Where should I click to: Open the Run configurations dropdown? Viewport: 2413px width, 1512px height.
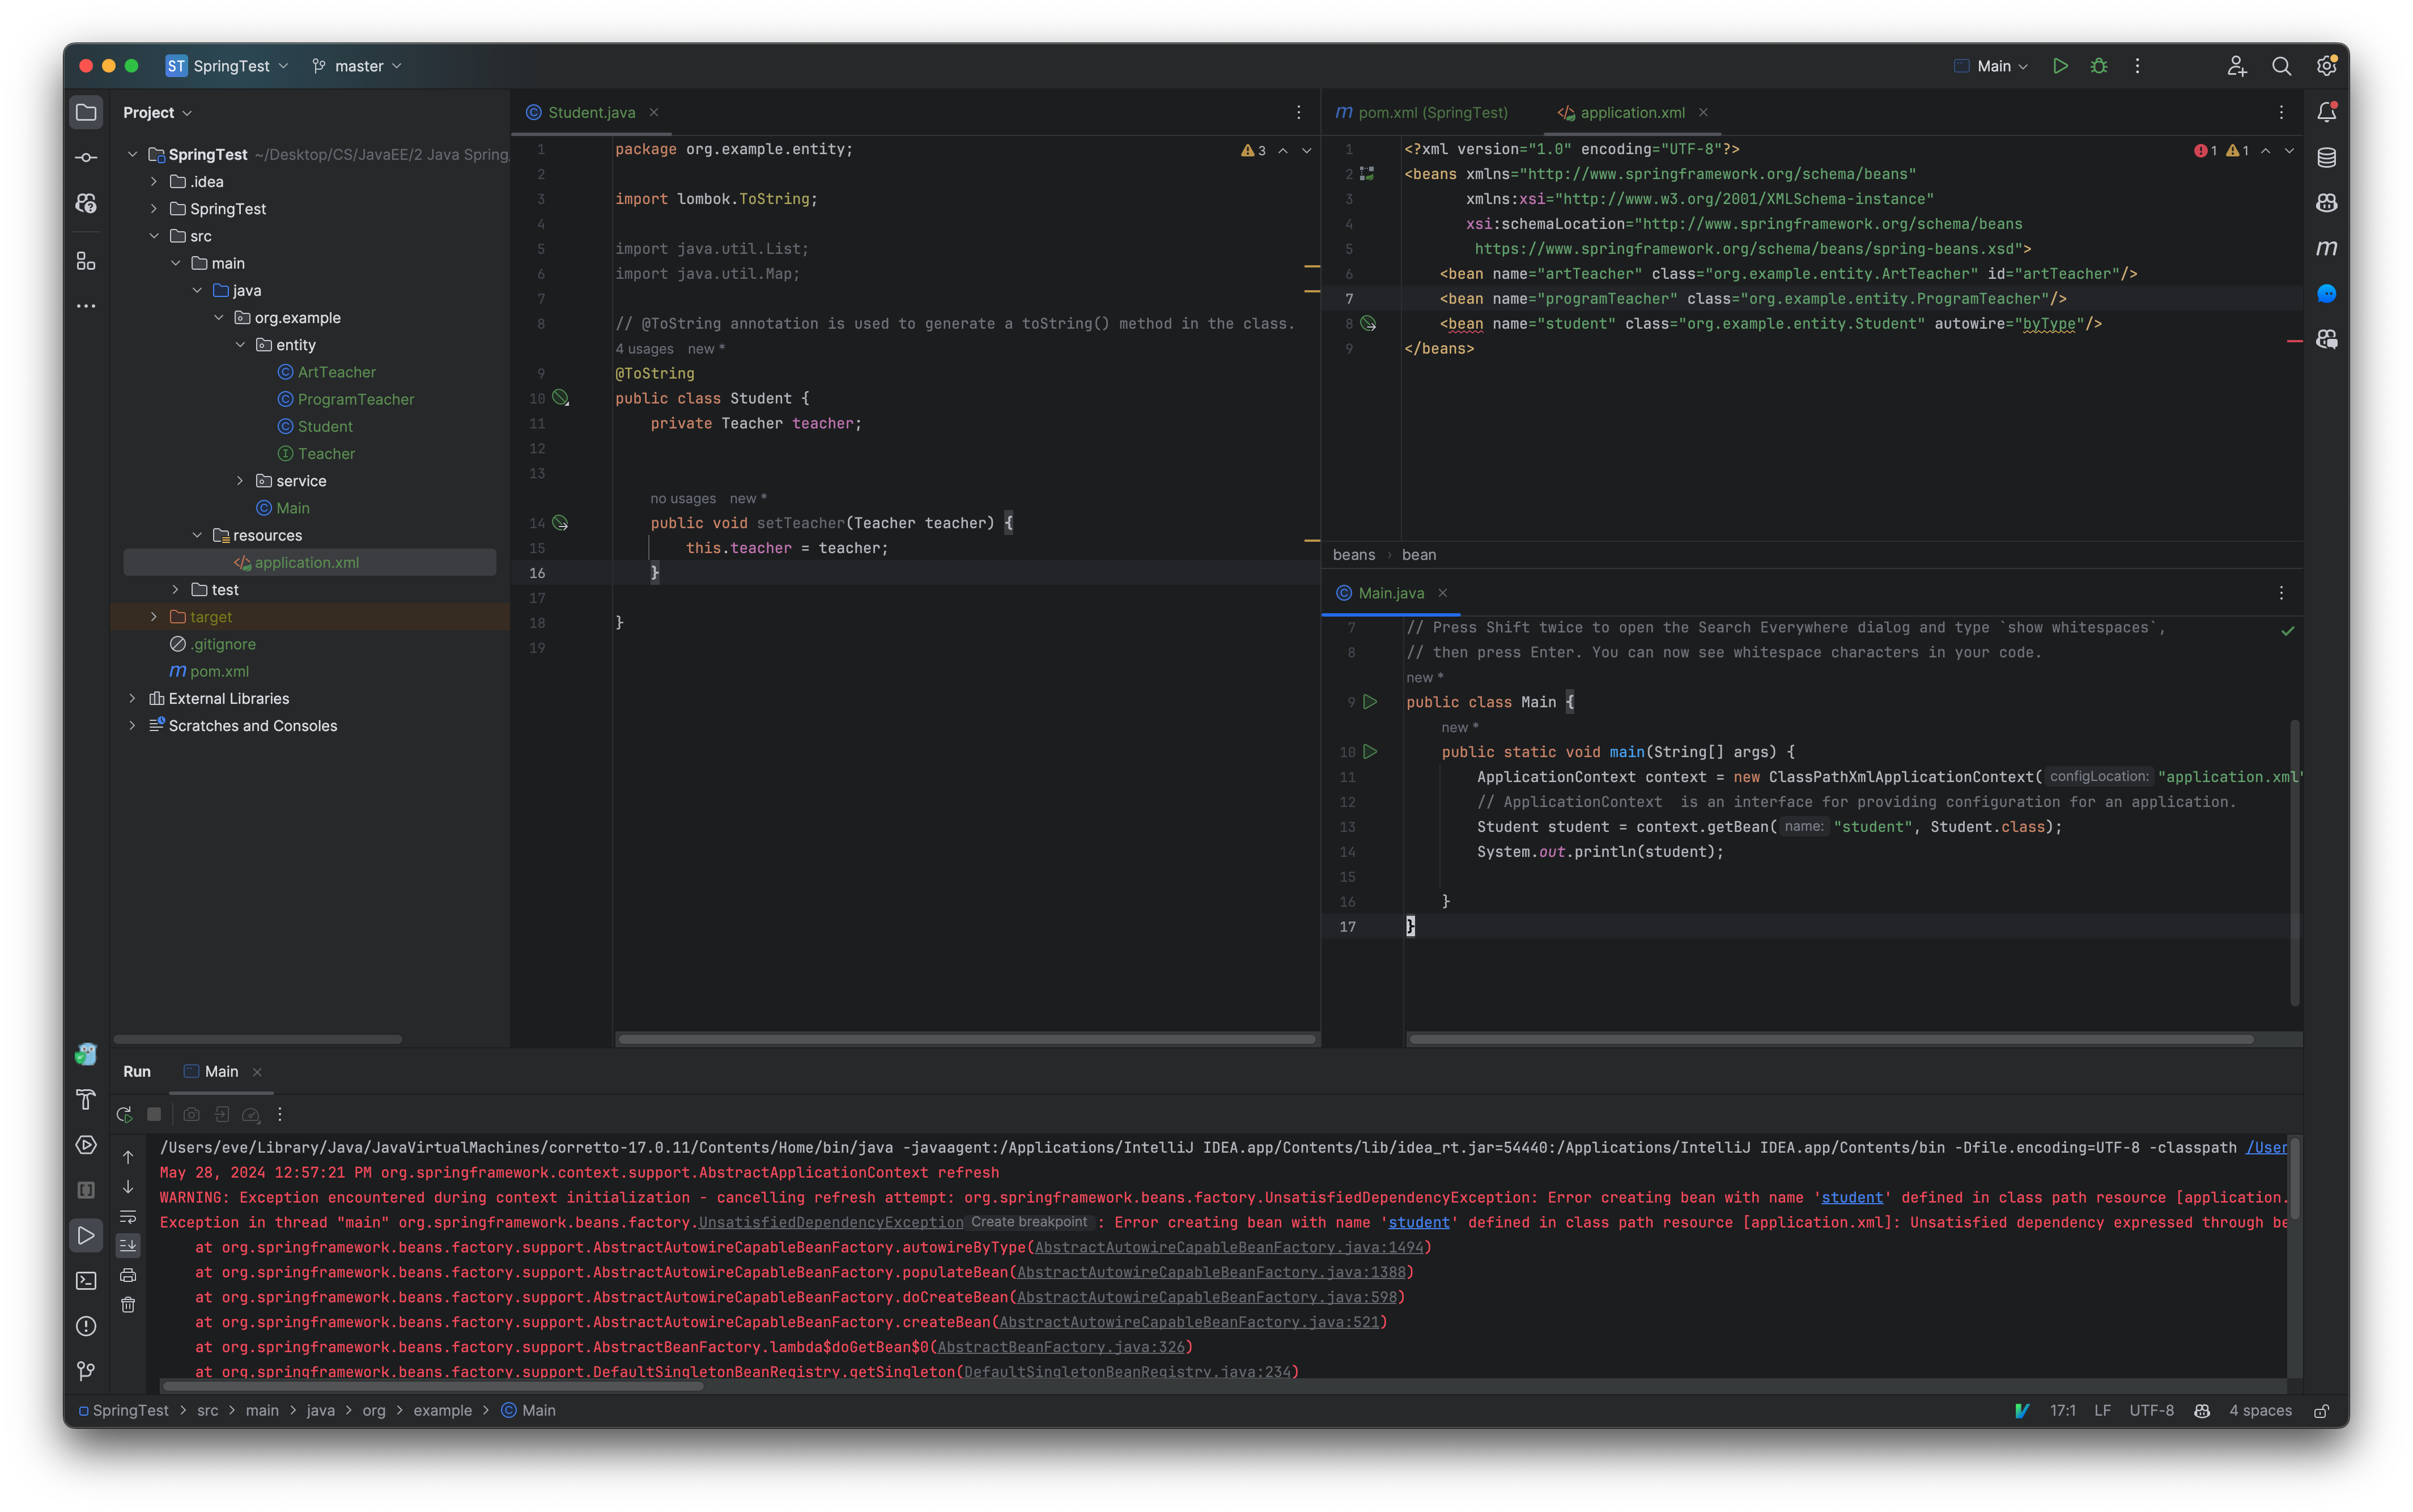point(1999,66)
